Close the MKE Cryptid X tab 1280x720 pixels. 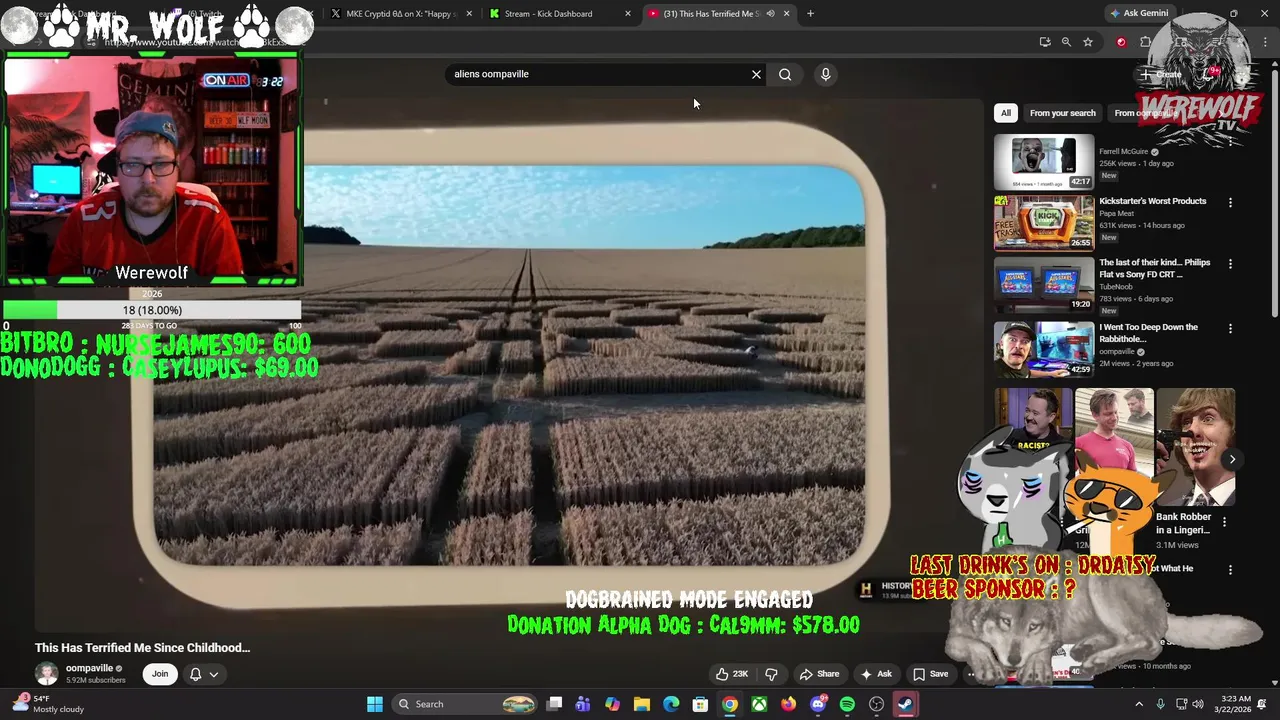pyautogui.click(x=469, y=14)
